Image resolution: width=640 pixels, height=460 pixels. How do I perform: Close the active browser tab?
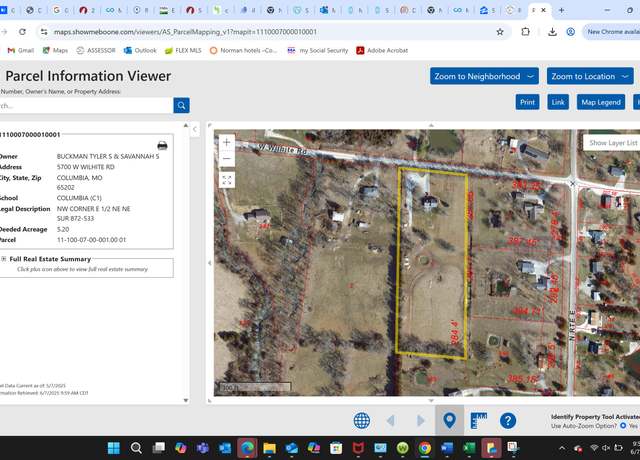(543, 10)
